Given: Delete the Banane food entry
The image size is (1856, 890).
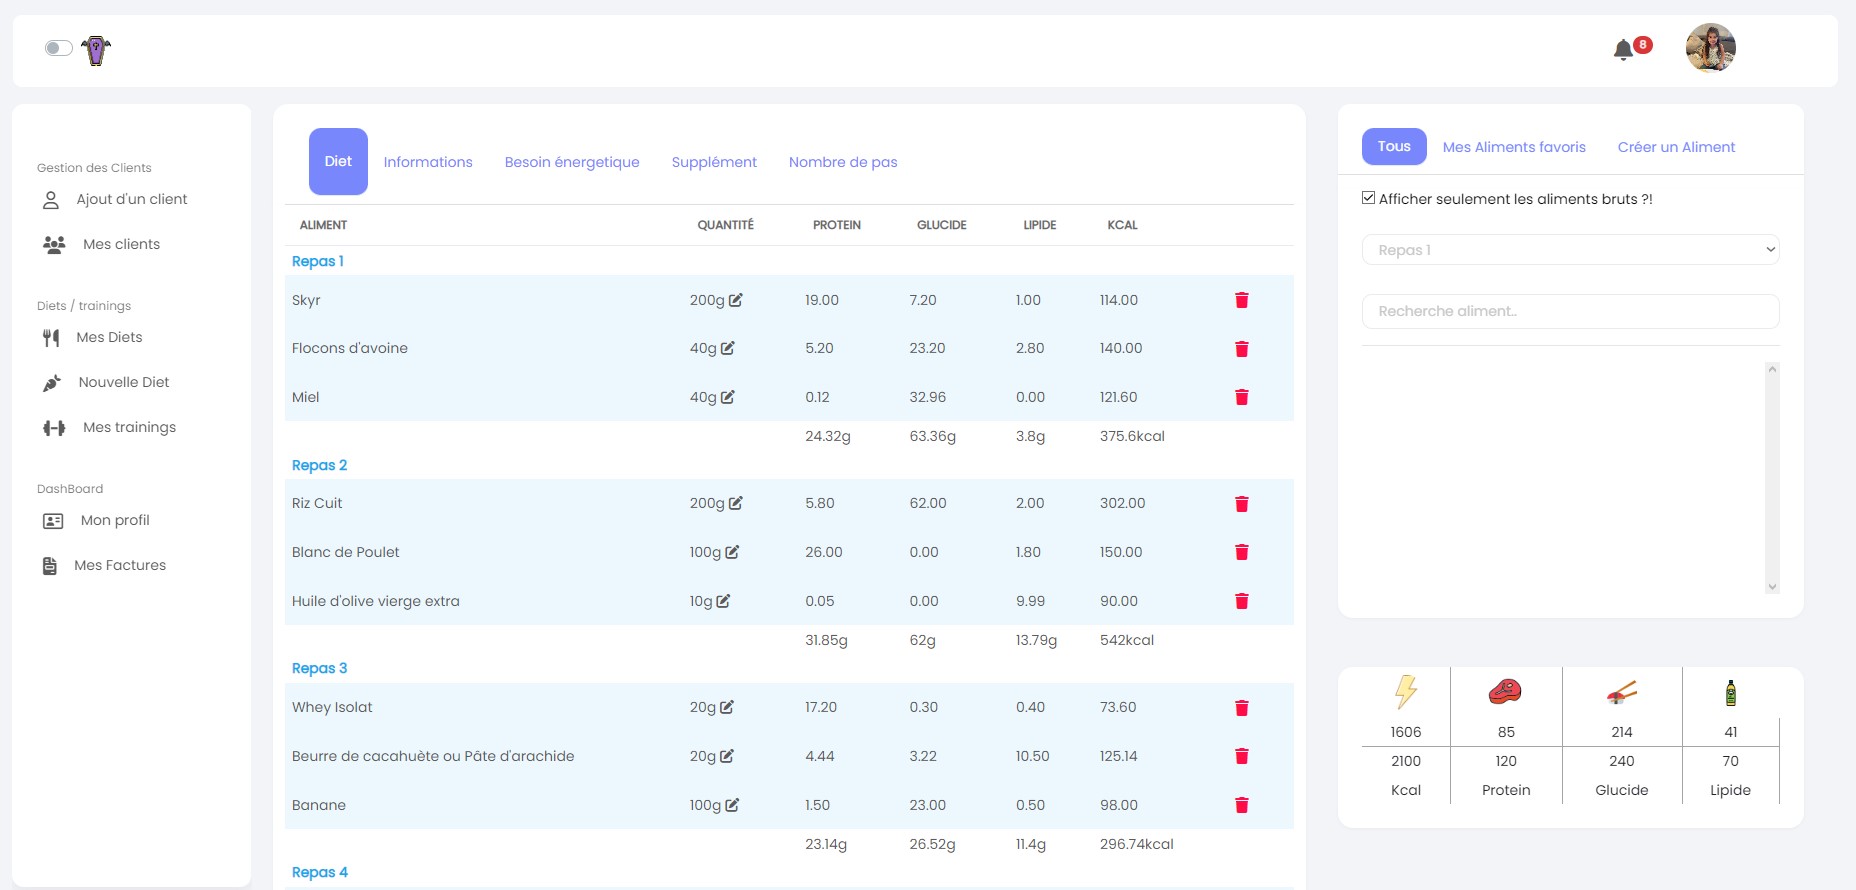Looking at the screenshot, I should coord(1241,805).
